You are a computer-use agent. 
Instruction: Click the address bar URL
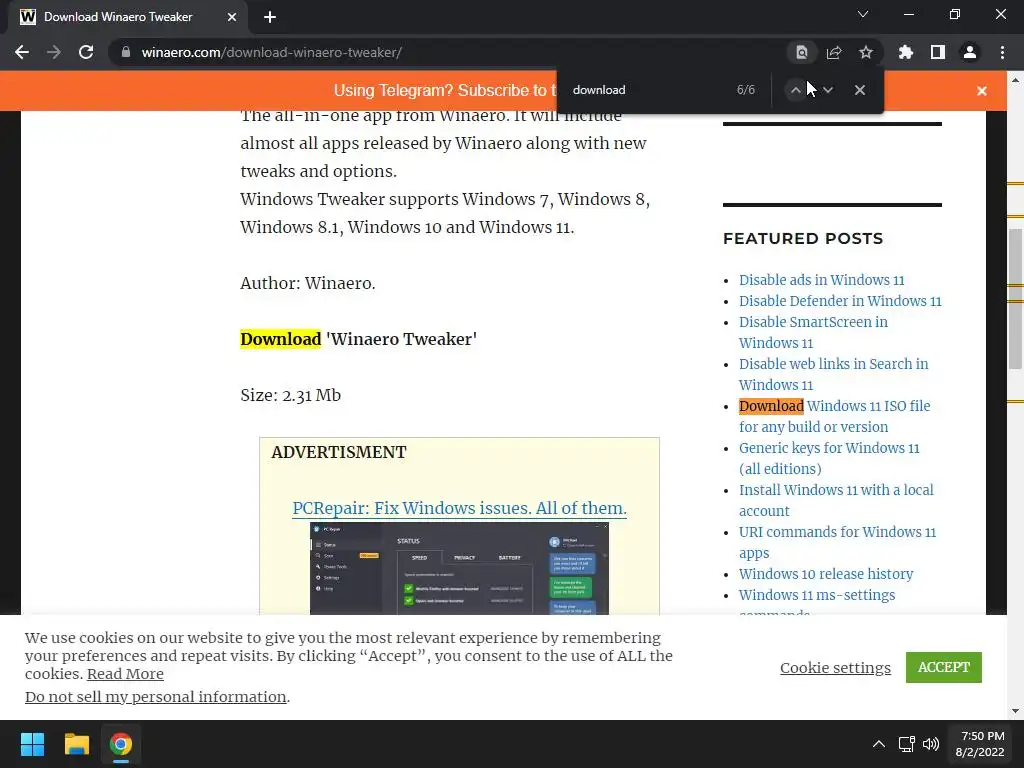272,52
